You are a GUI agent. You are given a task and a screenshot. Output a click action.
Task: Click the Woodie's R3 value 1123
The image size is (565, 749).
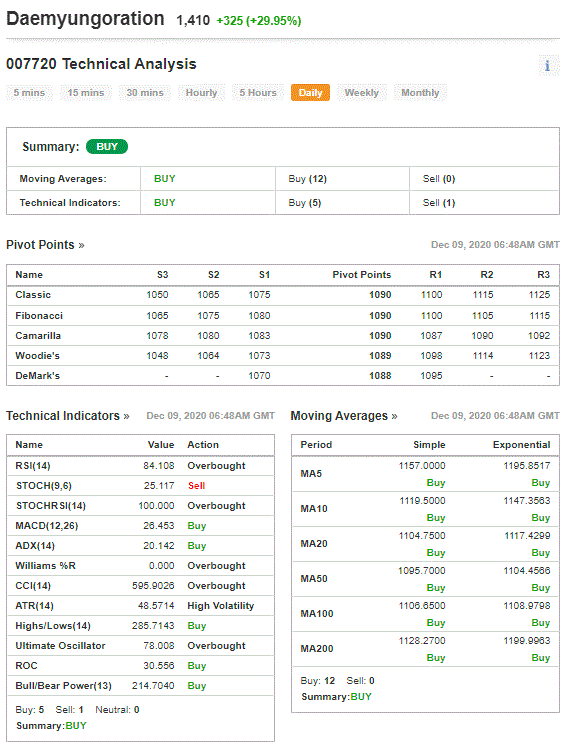pyautogui.click(x=539, y=356)
